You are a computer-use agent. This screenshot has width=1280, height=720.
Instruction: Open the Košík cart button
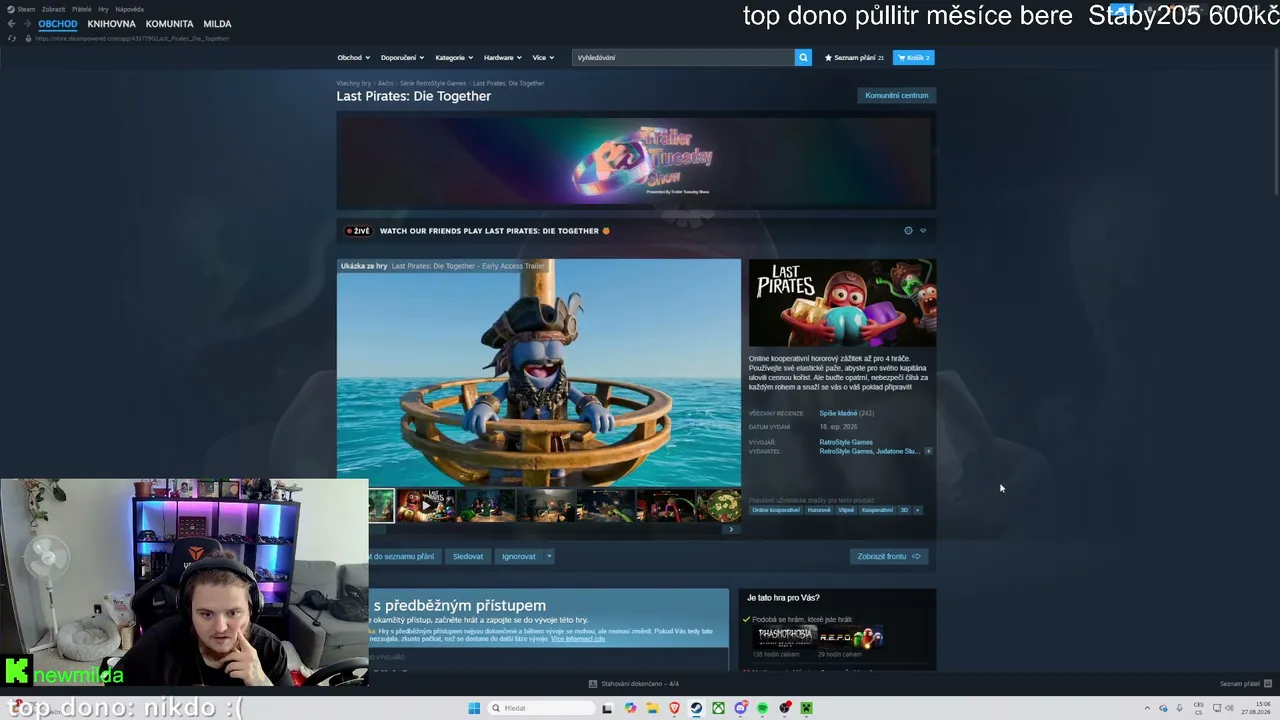coord(914,57)
